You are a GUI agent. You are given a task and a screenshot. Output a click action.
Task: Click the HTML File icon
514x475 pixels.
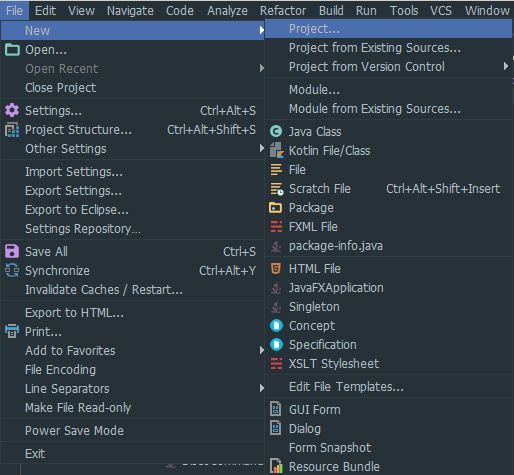tap(276, 268)
